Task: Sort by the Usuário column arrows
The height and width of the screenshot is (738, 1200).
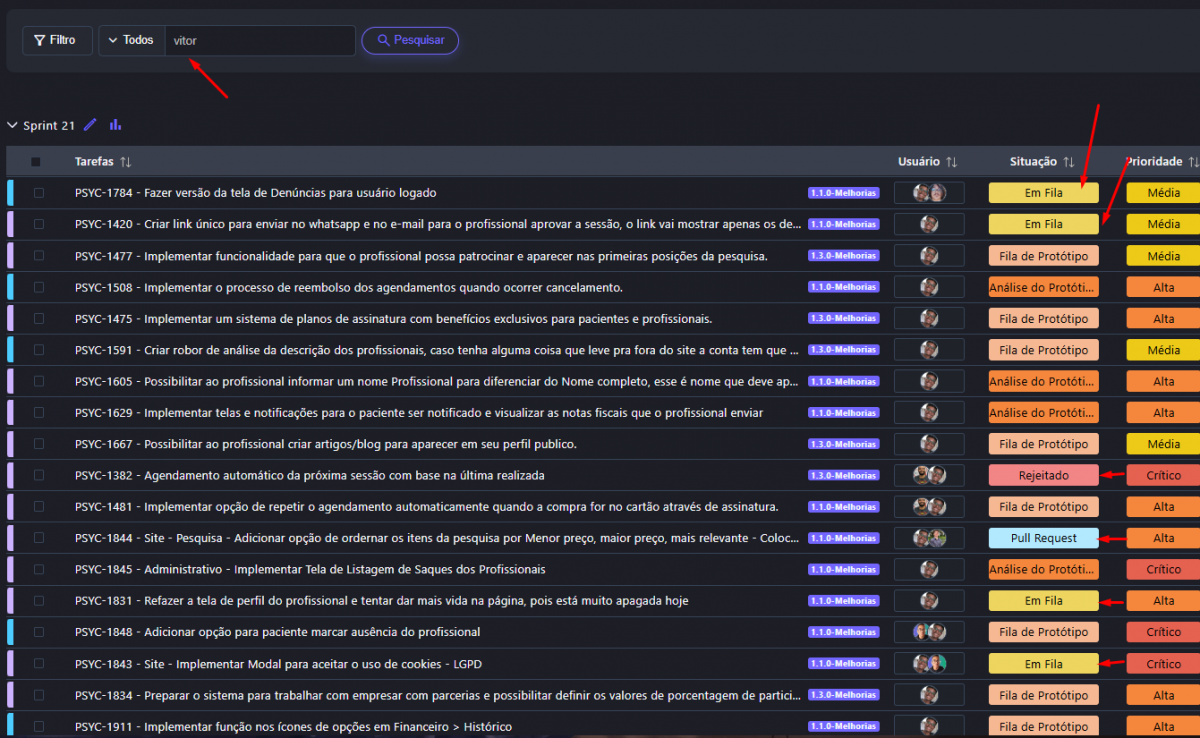Action: pyautogui.click(x=951, y=162)
